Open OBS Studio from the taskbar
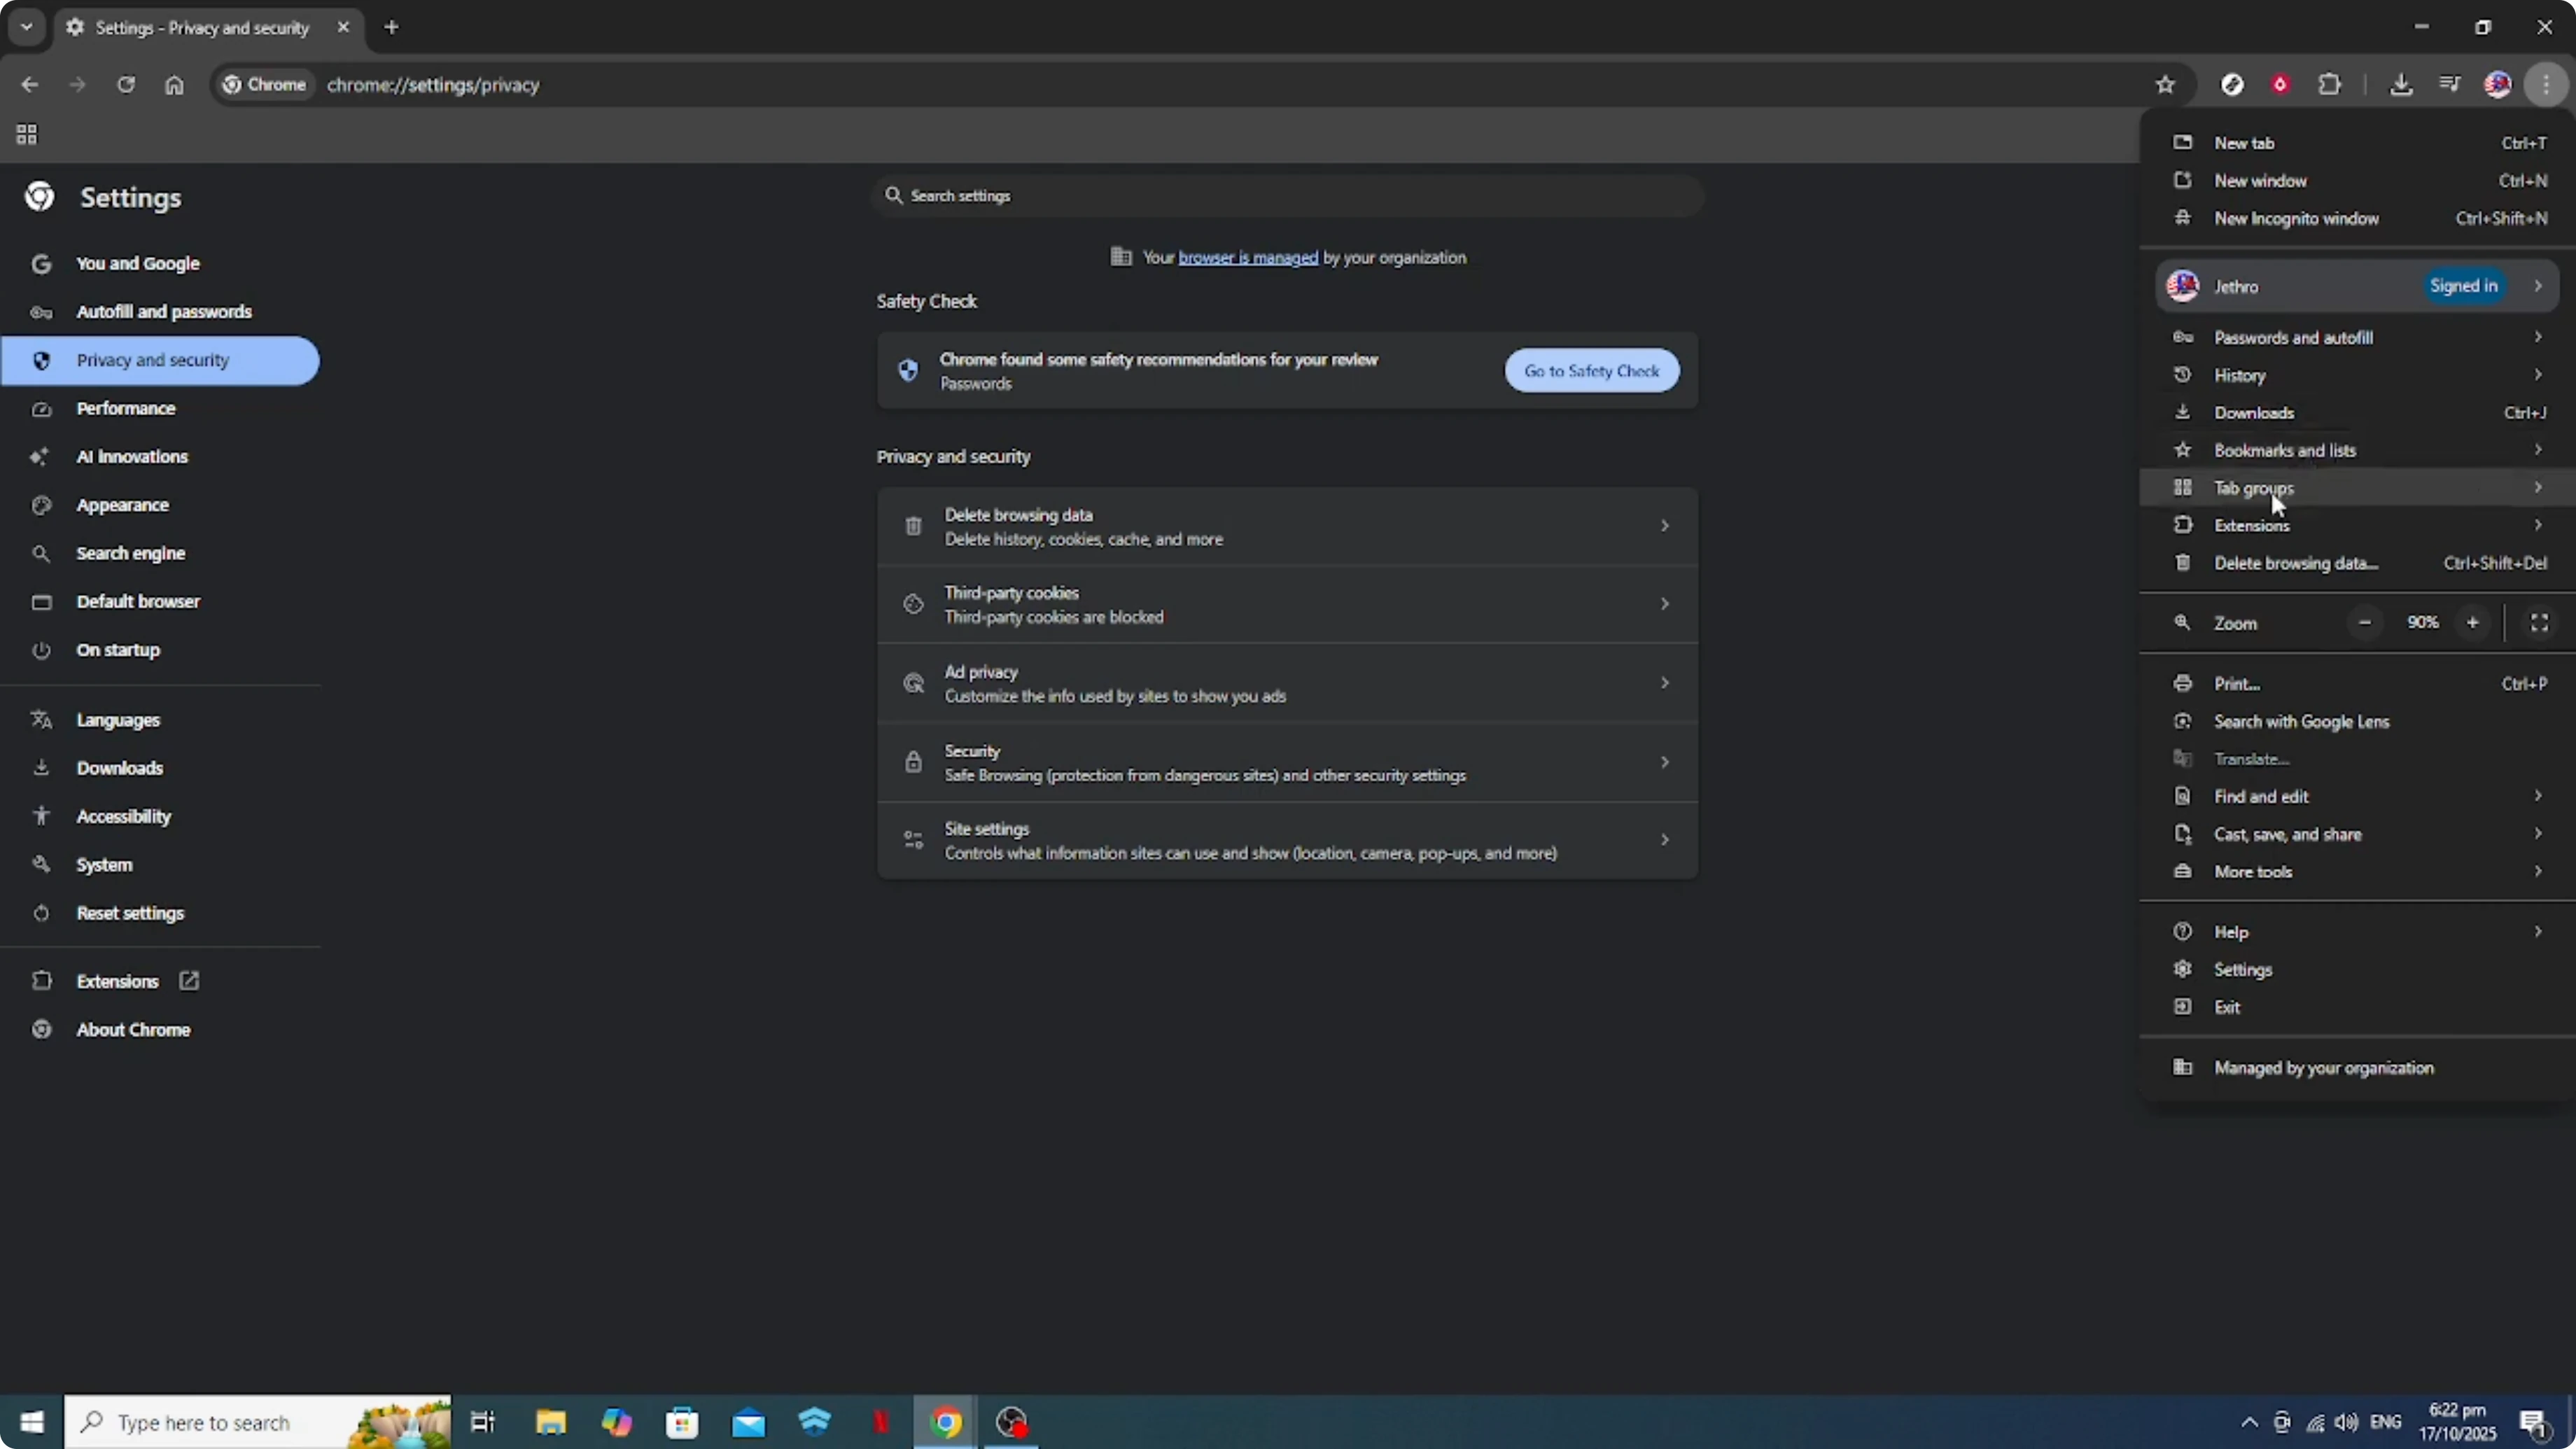This screenshot has height=1449, width=2576. (1011, 1421)
